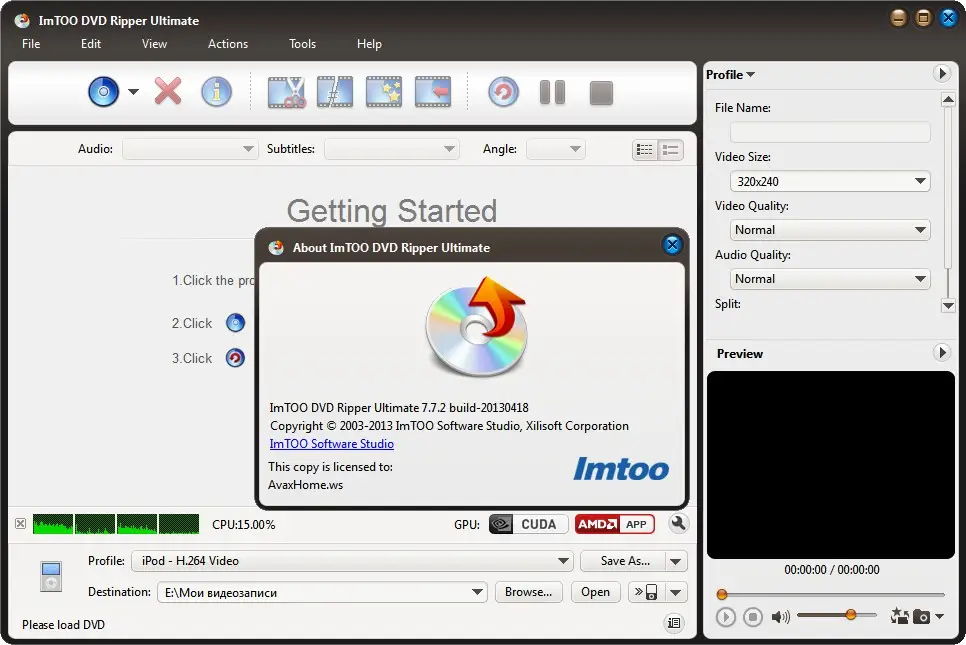Open the snapshot options arrow
966x645 pixels.
click(940, 616)
